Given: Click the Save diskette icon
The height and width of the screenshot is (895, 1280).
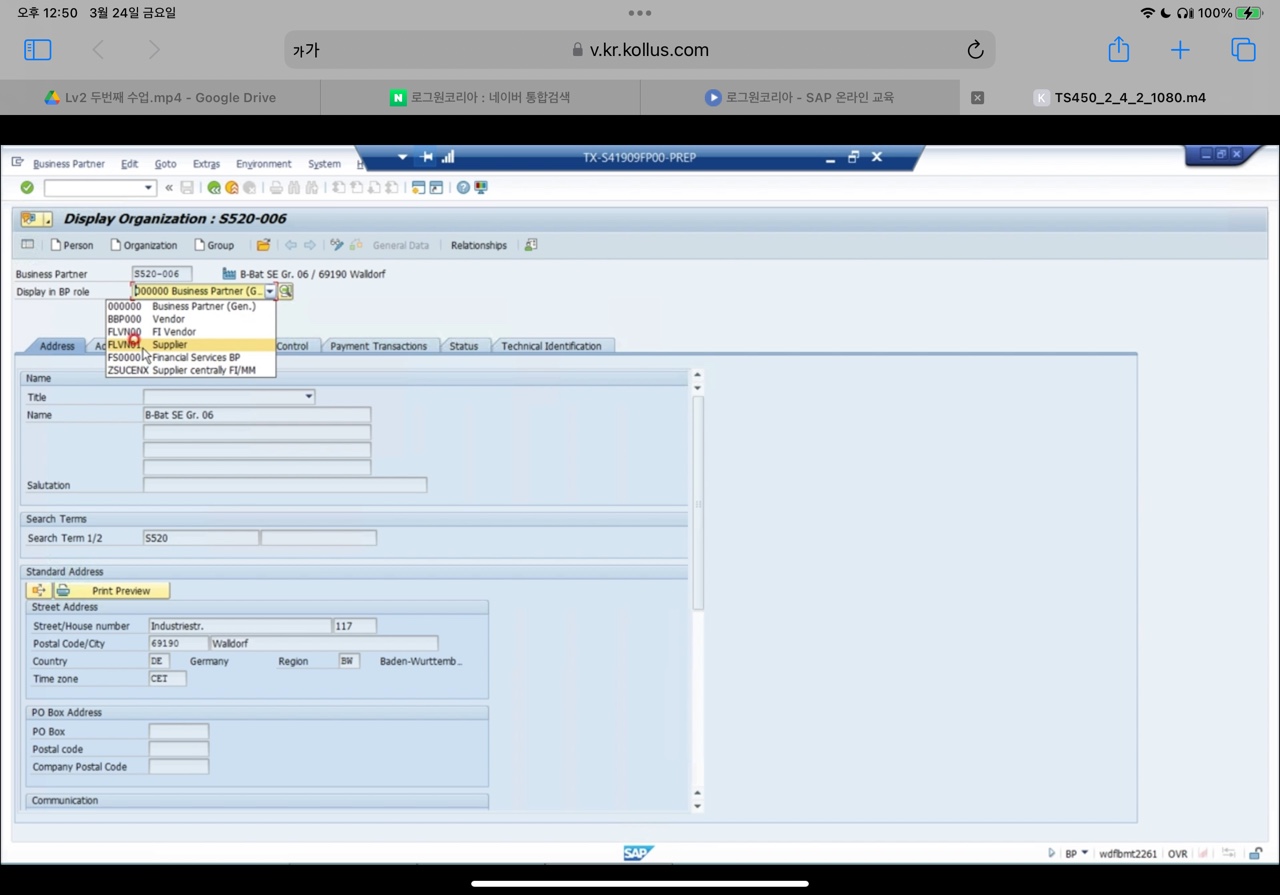Looking at the screenshot, I should (187, 187).
